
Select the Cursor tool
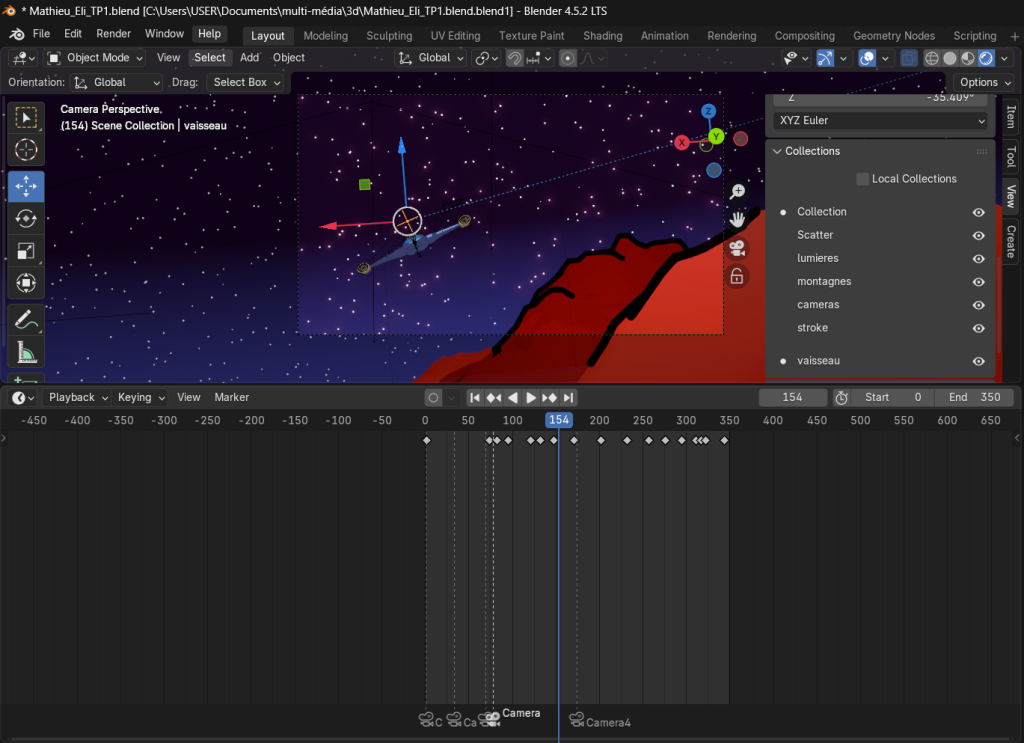tap(26, 150)
